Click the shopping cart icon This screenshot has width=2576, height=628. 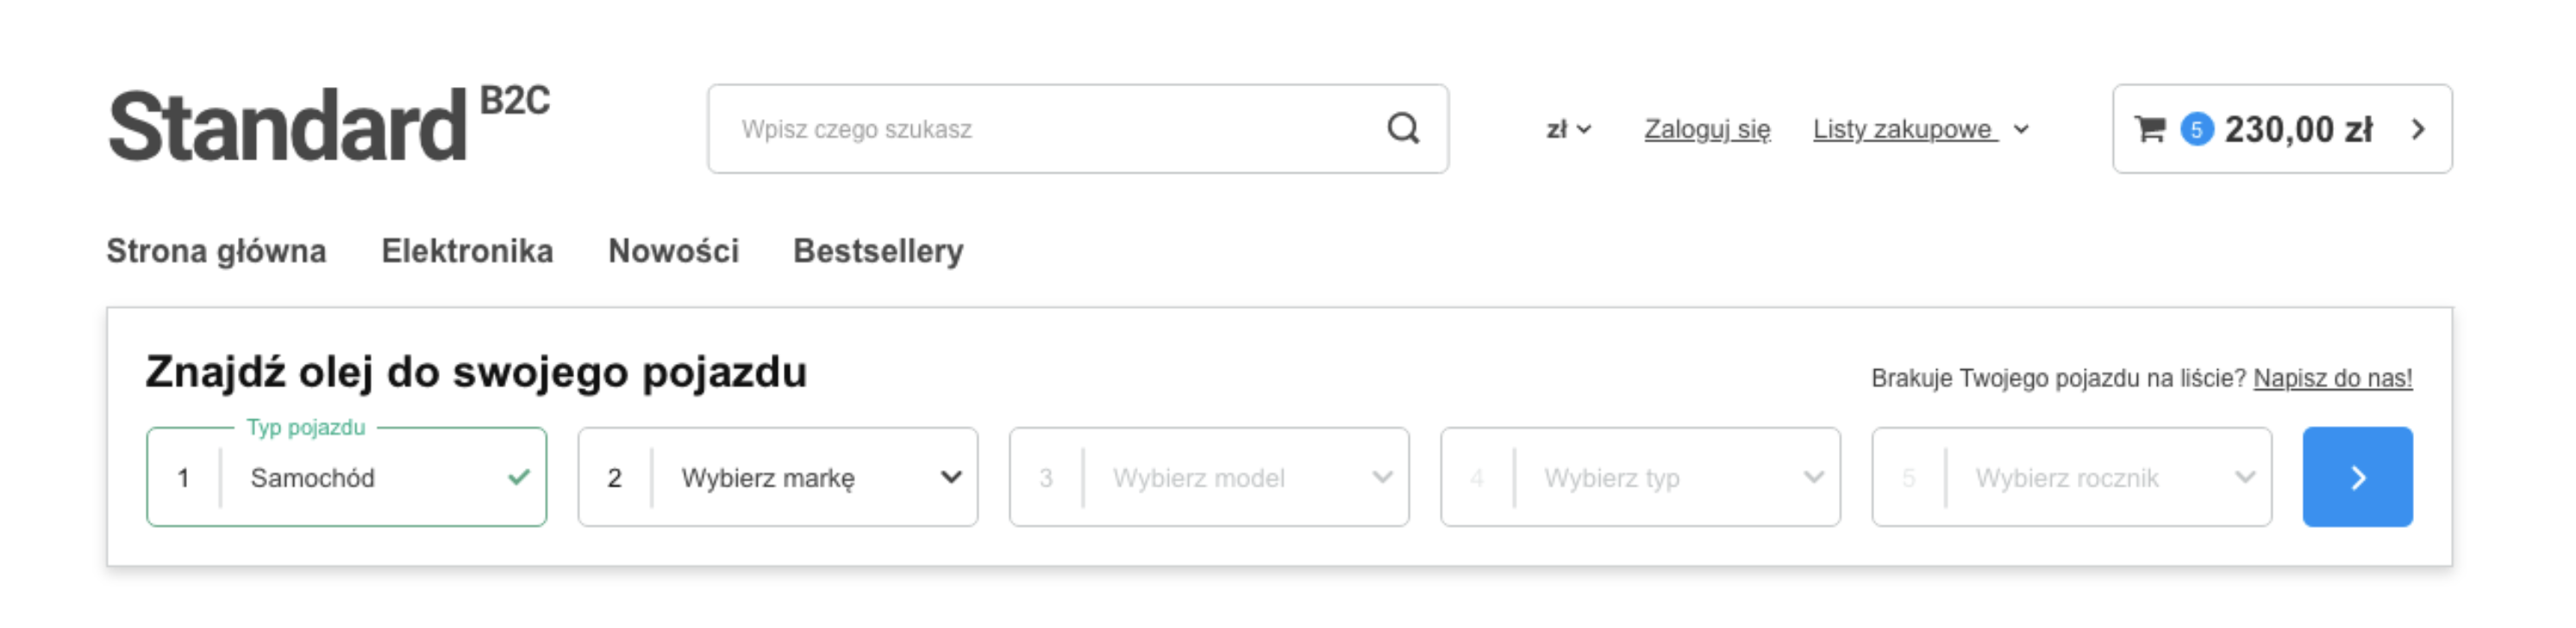pos(2149,129)
